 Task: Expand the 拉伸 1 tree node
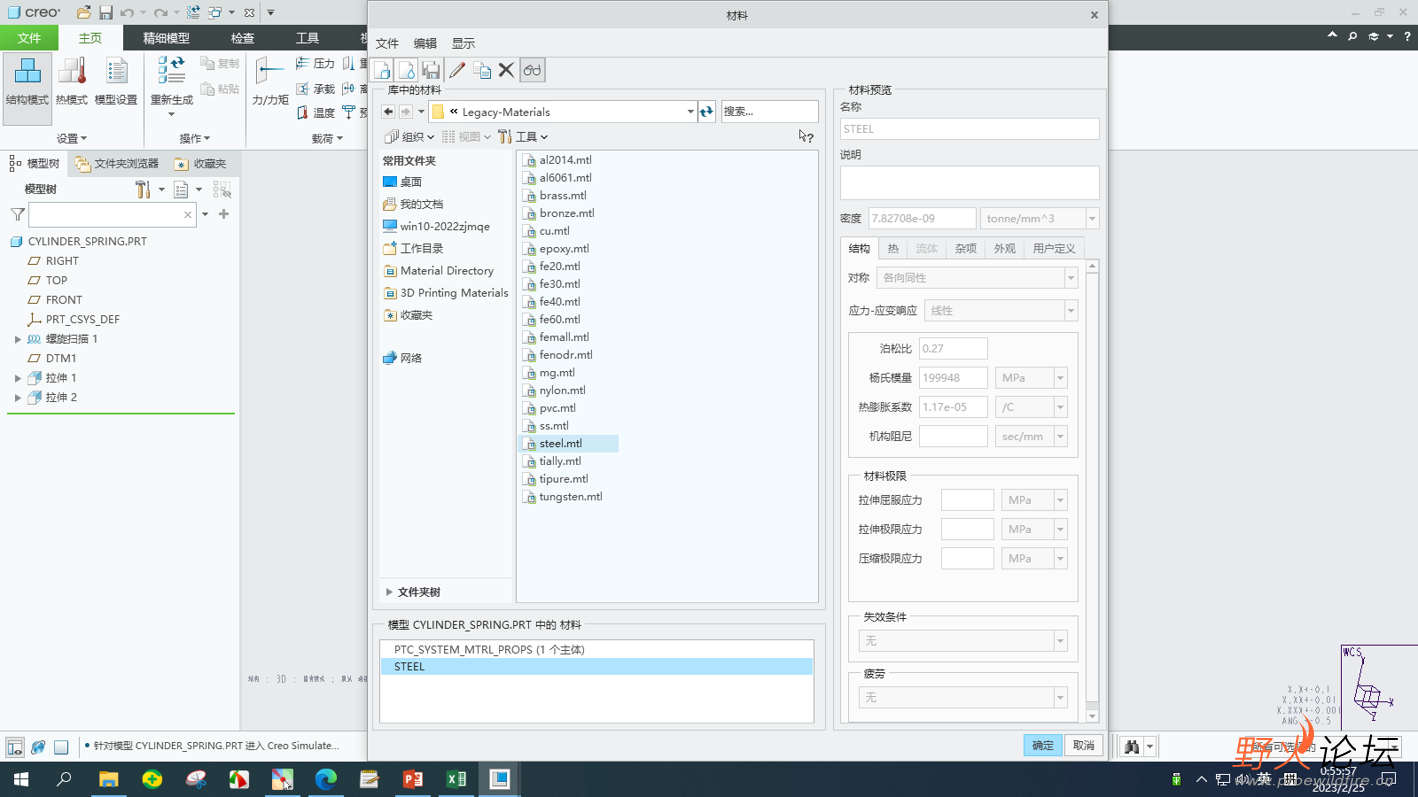(18, 378)
